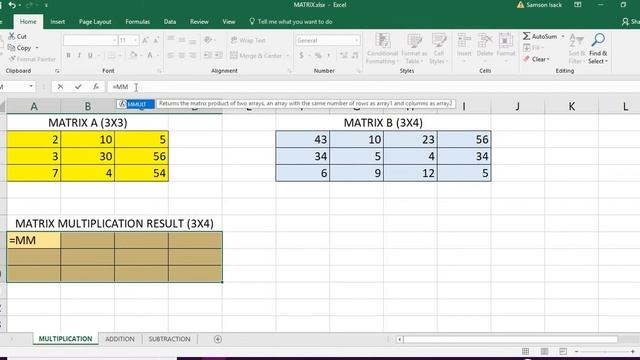Open the General number format dropdown
Viewport: 640px width, 360px height.
tap(356, 40)
